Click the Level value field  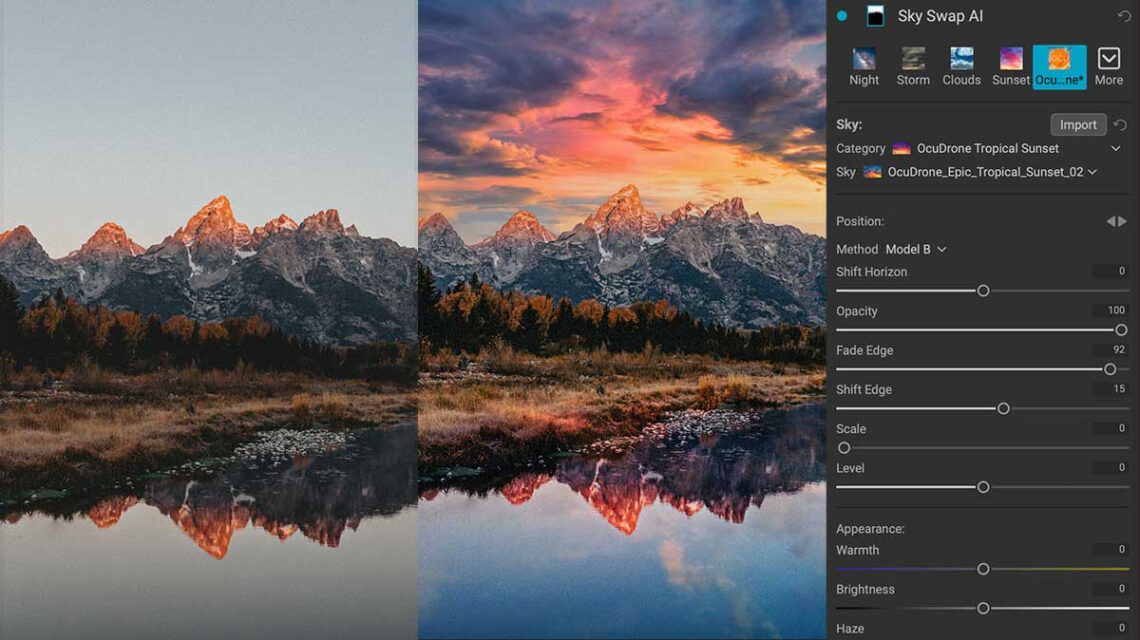click(x=1110, y=468)
